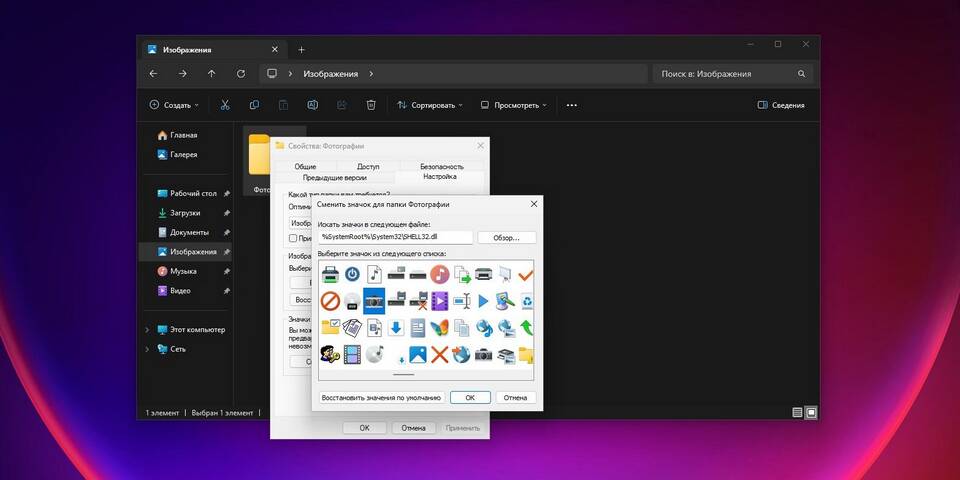Pick the purple video play icon
Screen dimensions: 960x480
[x=439, y=301]
